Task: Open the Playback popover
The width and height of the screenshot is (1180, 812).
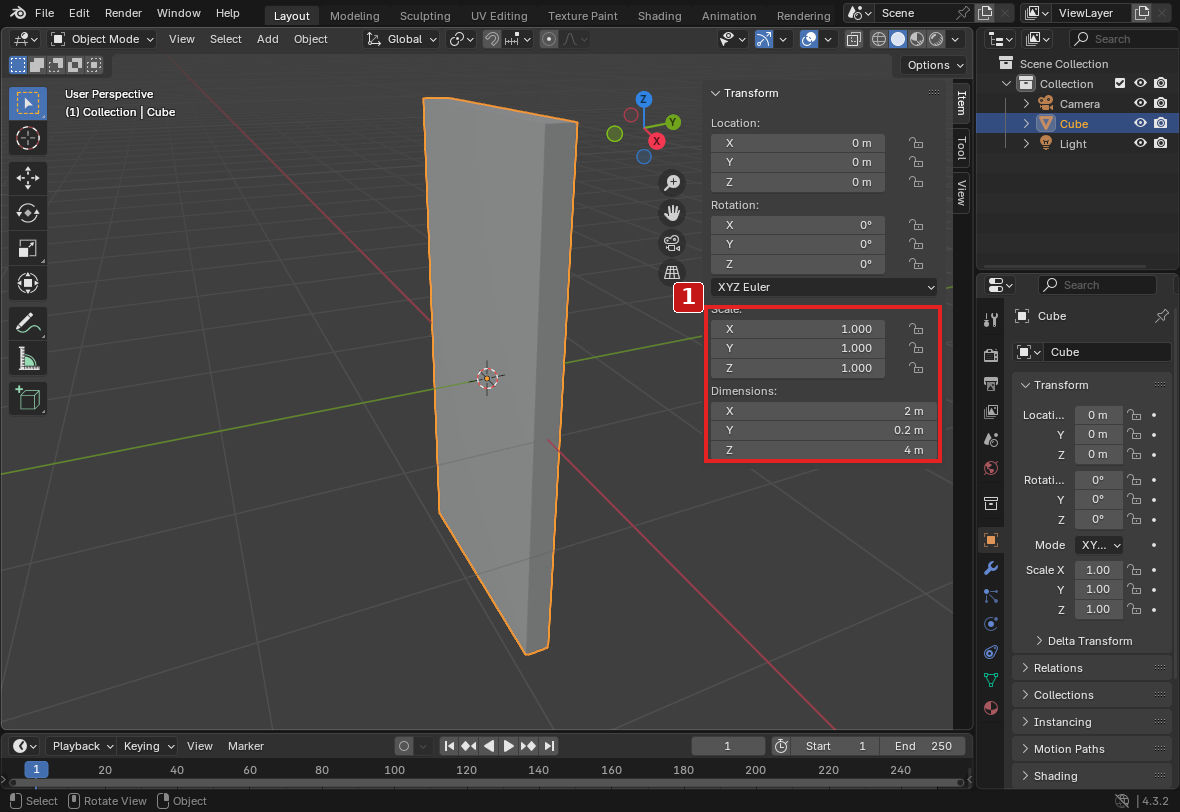Action: pyautogui.click(x=81, y=746)
